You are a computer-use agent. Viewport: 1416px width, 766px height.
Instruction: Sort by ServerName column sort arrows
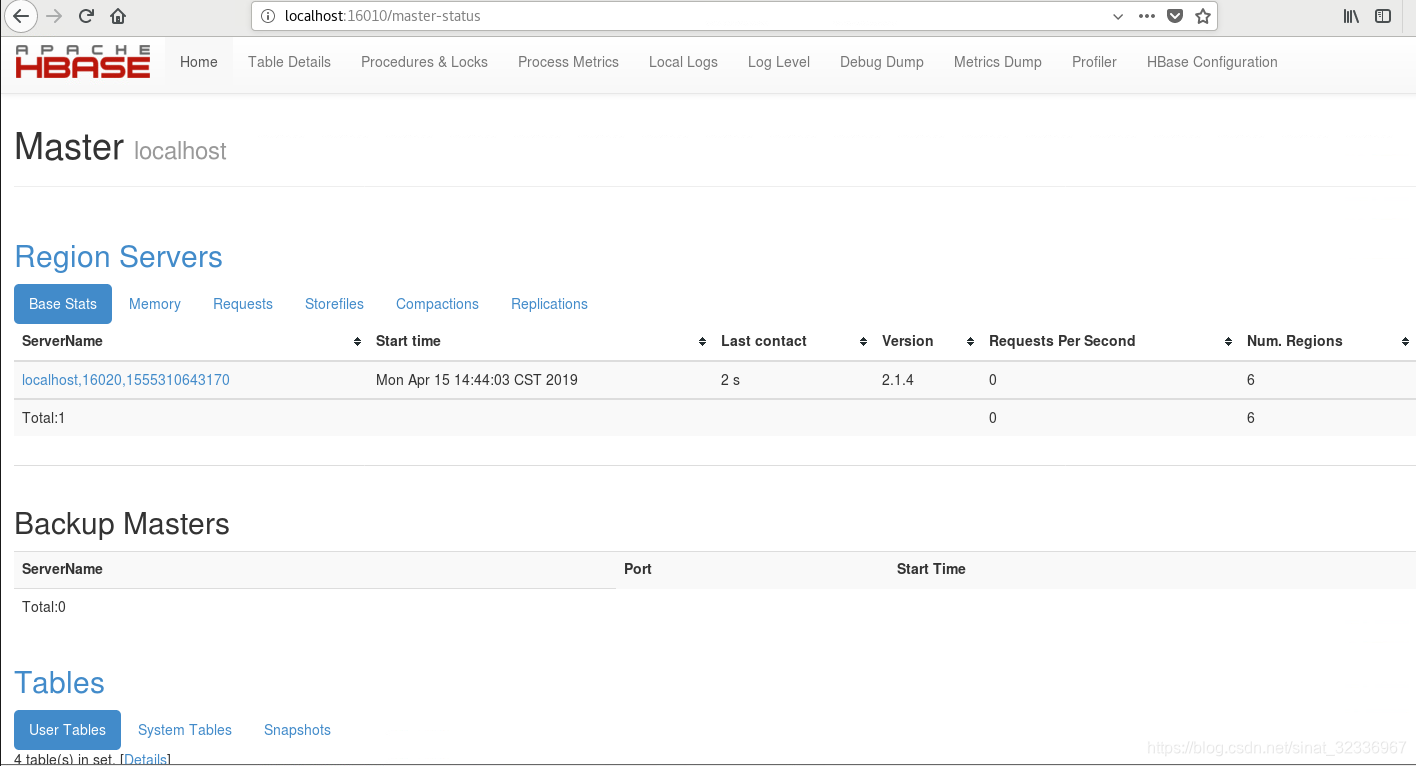coord(358,342)
